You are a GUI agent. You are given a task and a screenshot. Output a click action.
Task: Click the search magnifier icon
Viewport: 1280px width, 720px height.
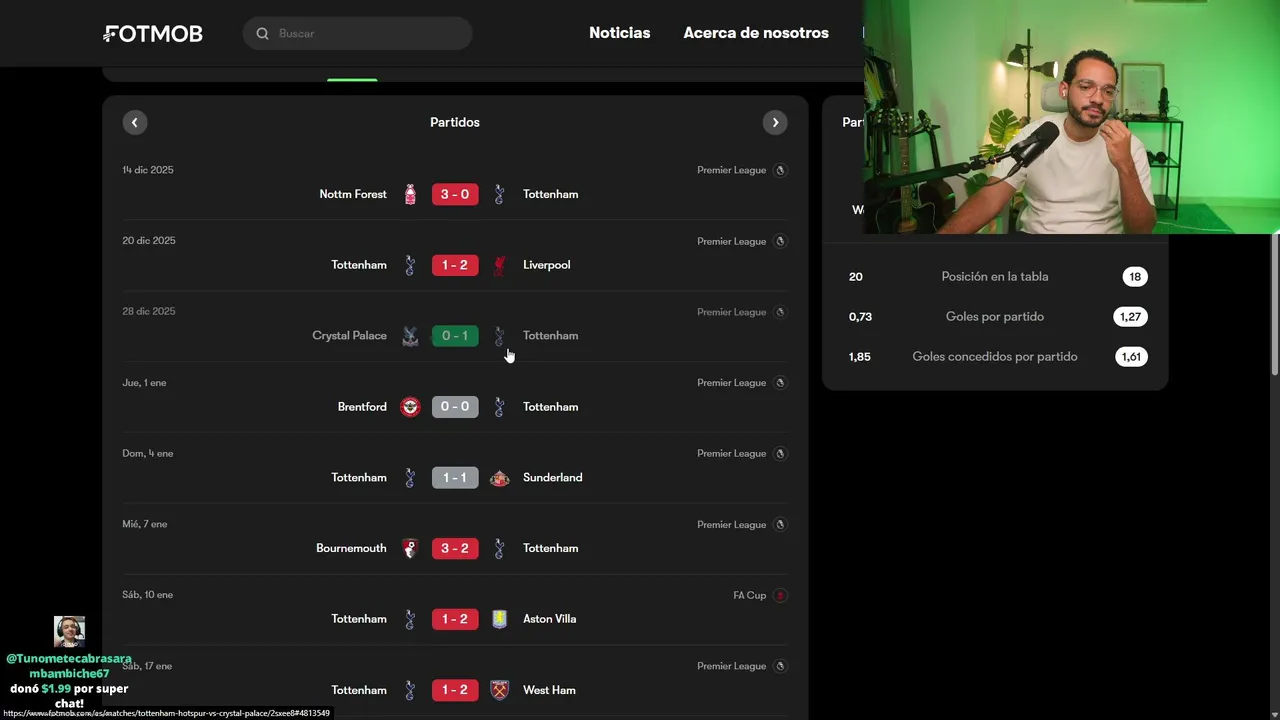(262, 33)
